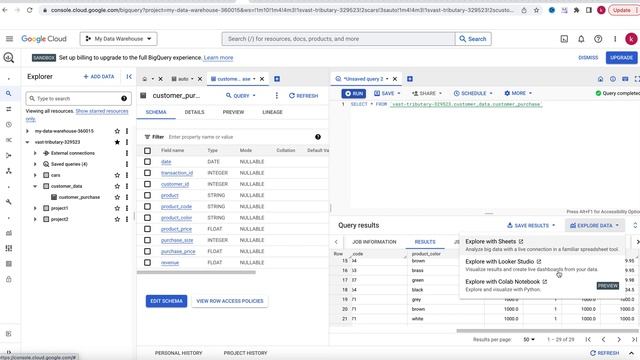Click the BigQuery product icon
The width and height of the screenshot is (640, 360).
pyautogui.click(x=9, y=58)
